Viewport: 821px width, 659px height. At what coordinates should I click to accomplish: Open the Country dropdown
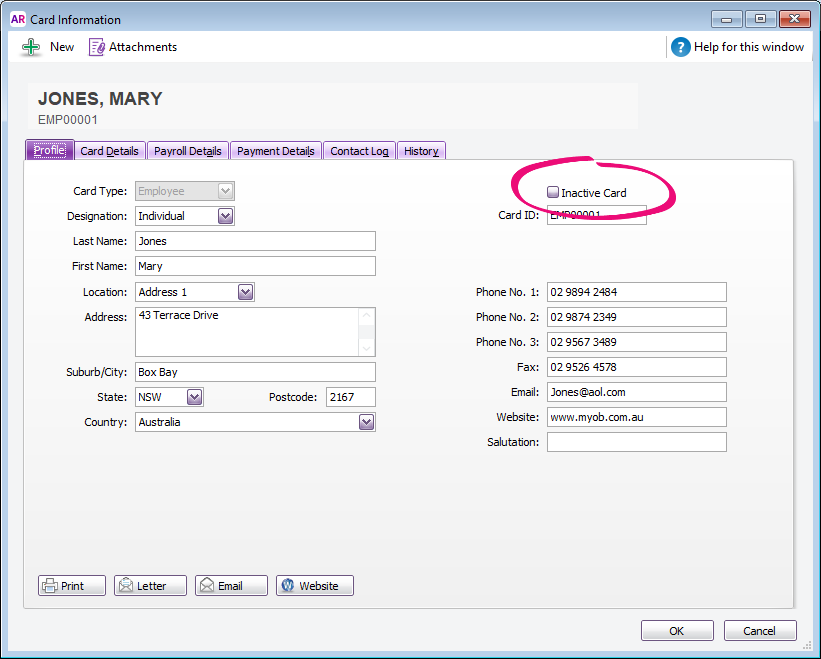tap(366, 422)
